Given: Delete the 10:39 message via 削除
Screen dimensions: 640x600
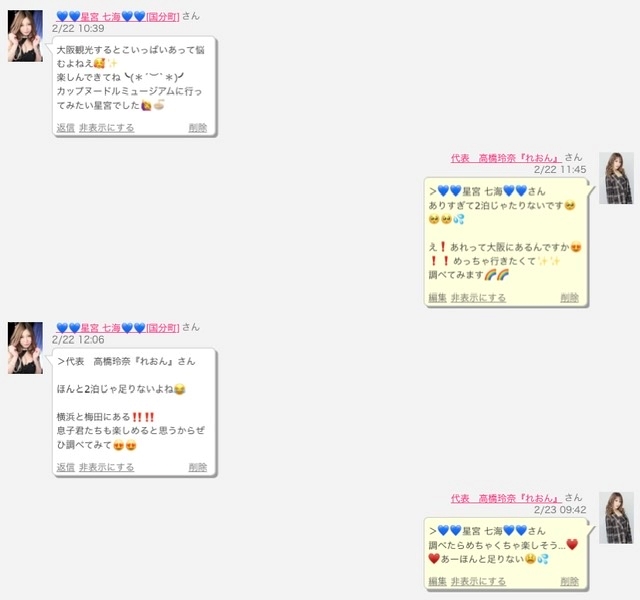Looking at the screenshot, I should [198, 128].
